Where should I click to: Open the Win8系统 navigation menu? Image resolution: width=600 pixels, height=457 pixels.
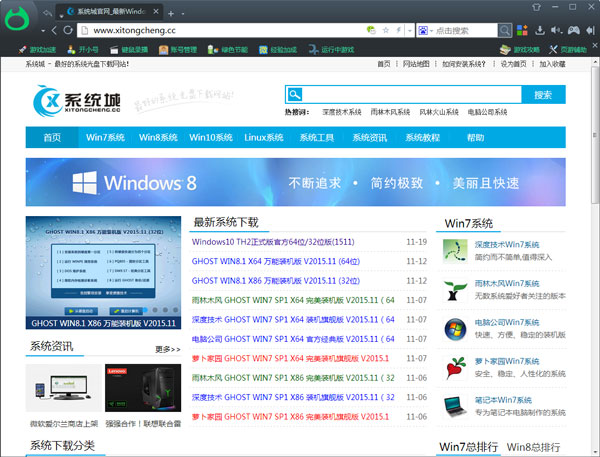point(158,137)
